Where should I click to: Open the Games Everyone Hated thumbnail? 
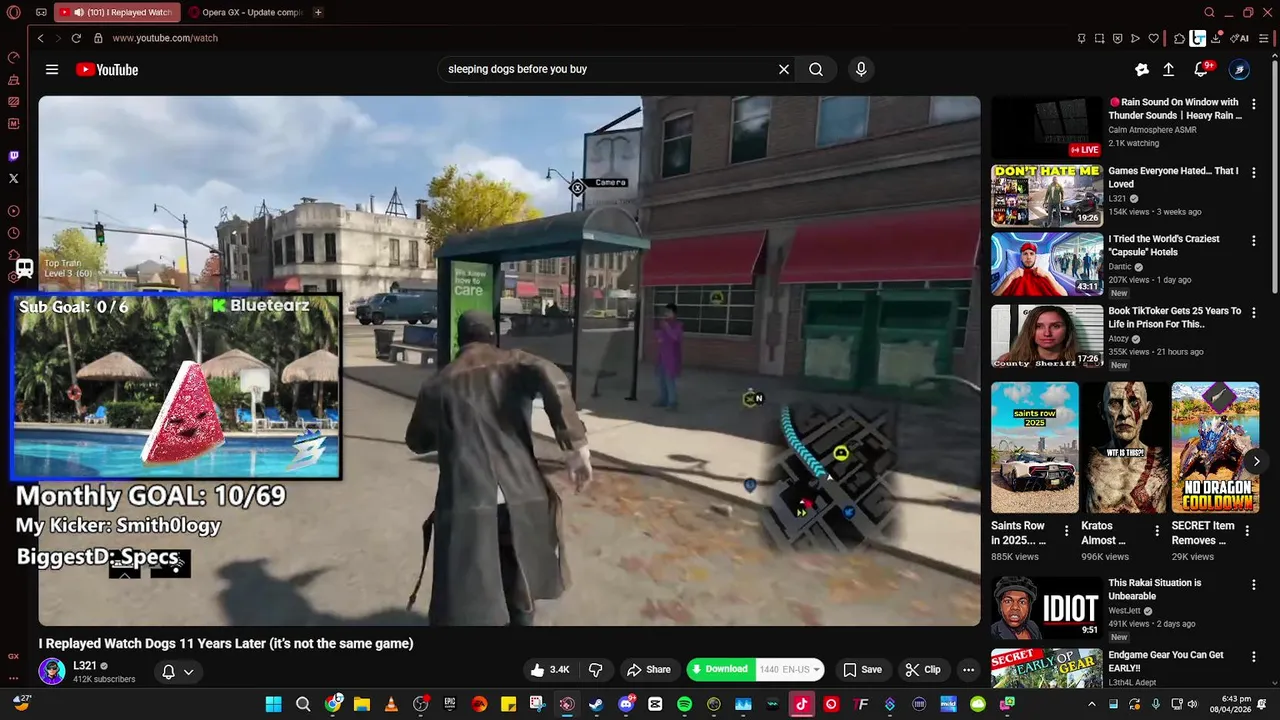tap(1047, 196)
